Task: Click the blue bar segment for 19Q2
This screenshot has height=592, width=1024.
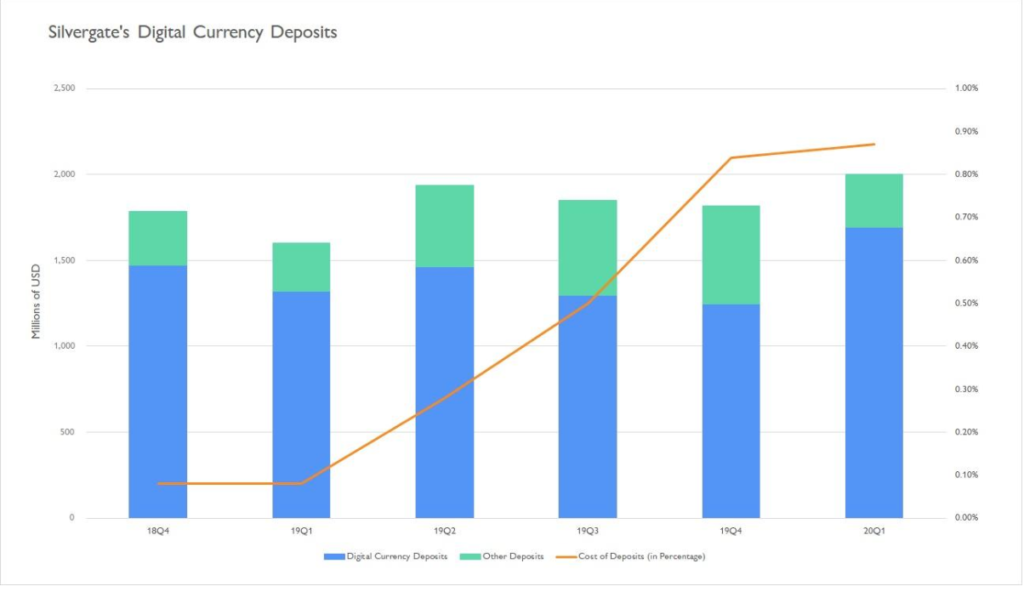Action: pyautogui.click(x=445, y=393)
